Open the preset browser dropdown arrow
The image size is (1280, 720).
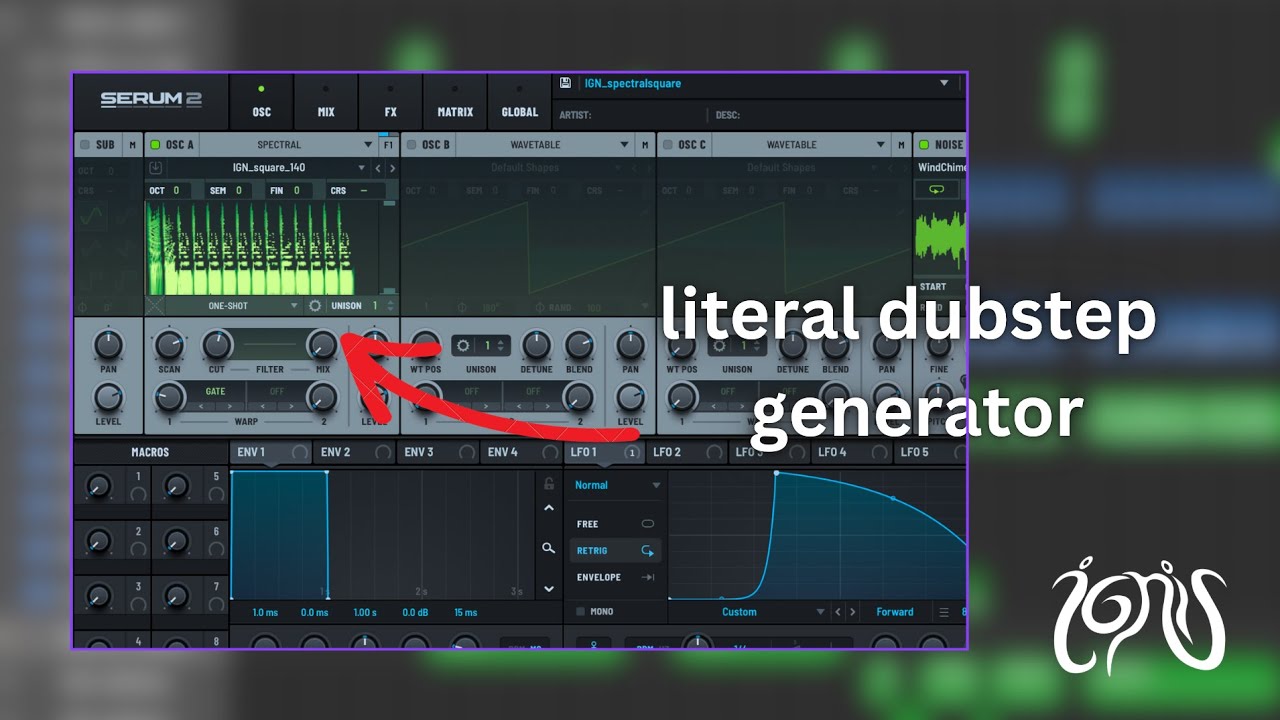(944, 83)
